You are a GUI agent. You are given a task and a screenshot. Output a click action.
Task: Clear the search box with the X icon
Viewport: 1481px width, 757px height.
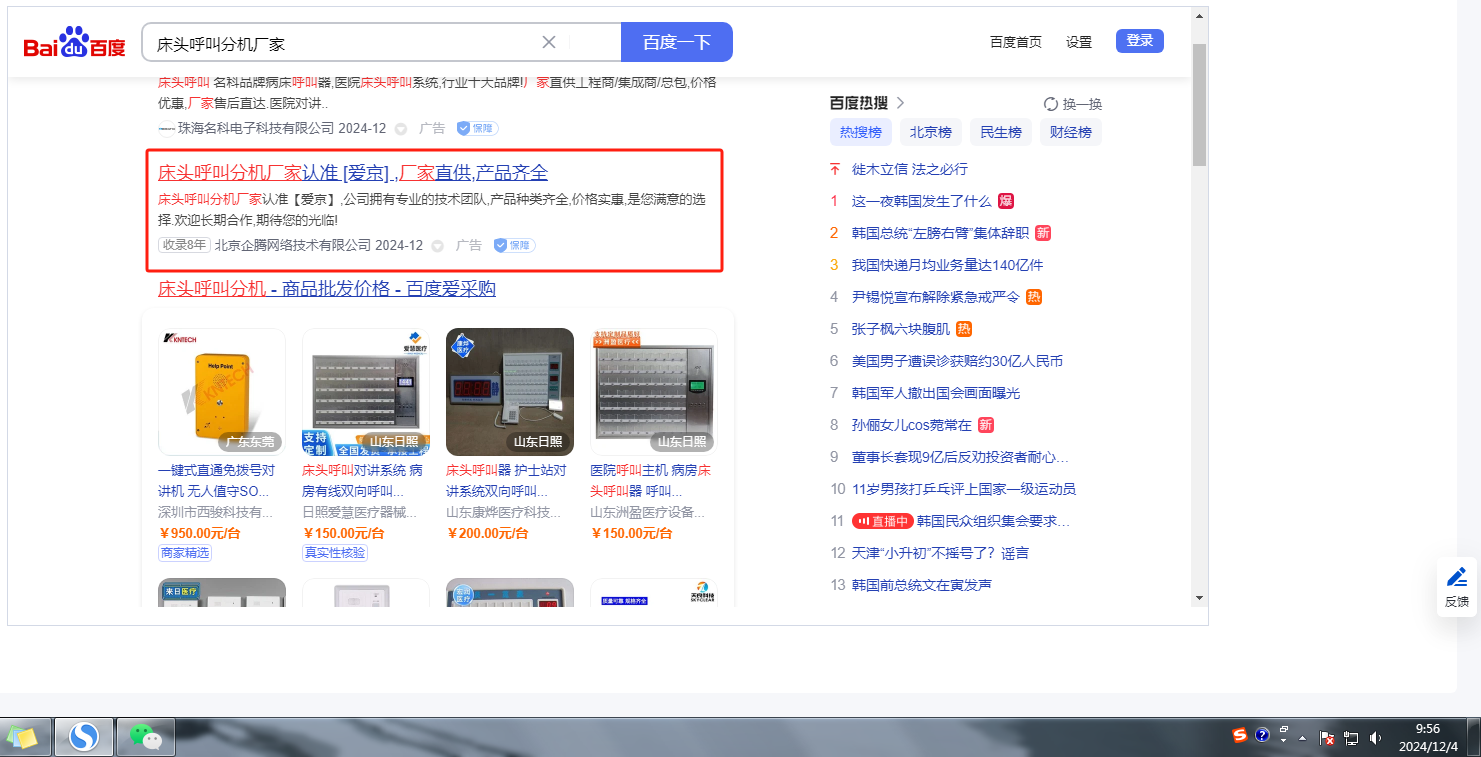tap(549, 42)
